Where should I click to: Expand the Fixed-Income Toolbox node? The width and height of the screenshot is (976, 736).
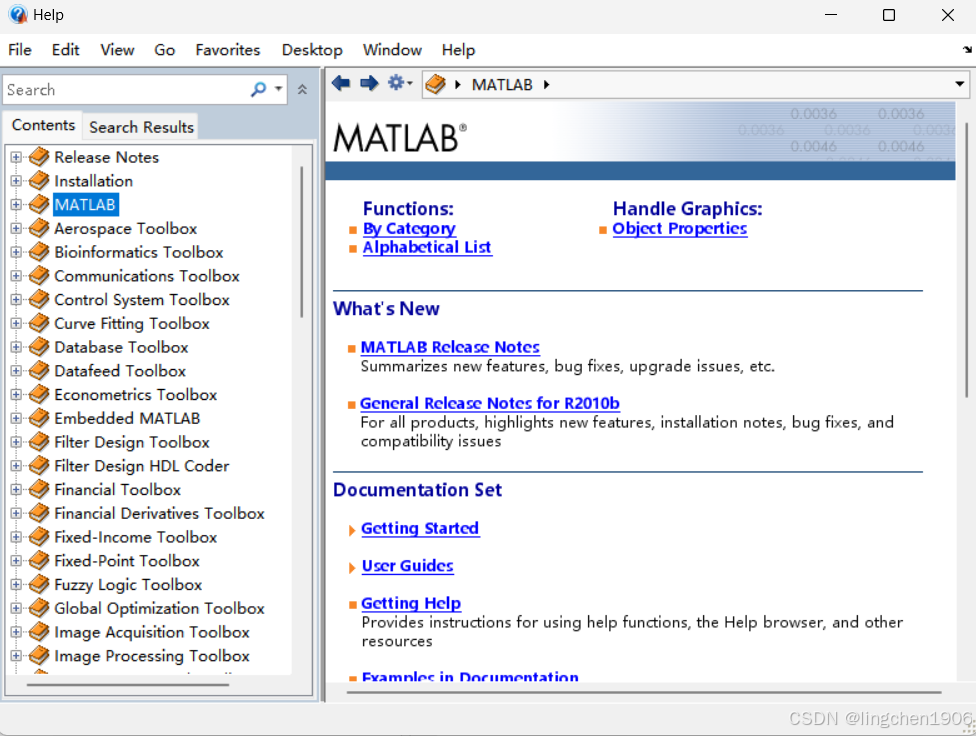click(x=16, y=537)
